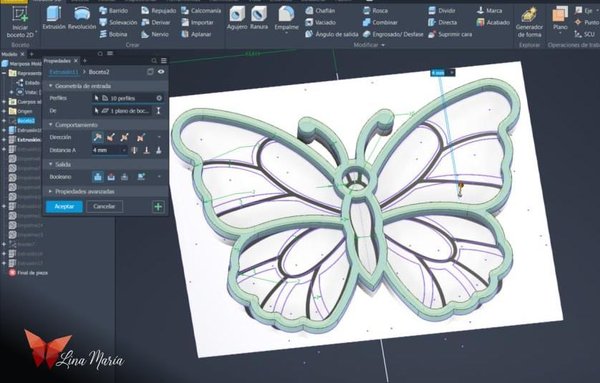Cancel the extrusion with Cancelar
The width and height of the screenshot is (600, 383).
pyautogui.click(x=104, y=207)
